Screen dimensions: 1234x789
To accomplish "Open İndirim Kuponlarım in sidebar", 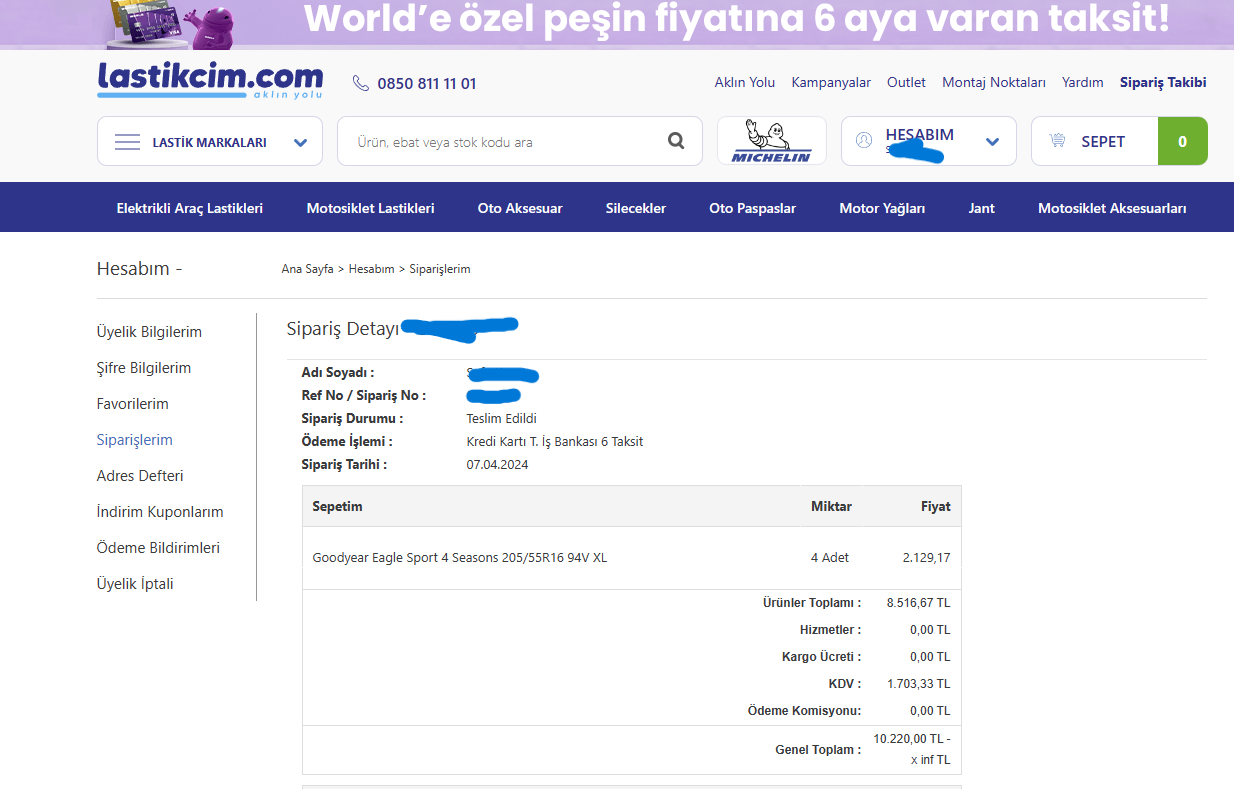I will coord(160,512).
